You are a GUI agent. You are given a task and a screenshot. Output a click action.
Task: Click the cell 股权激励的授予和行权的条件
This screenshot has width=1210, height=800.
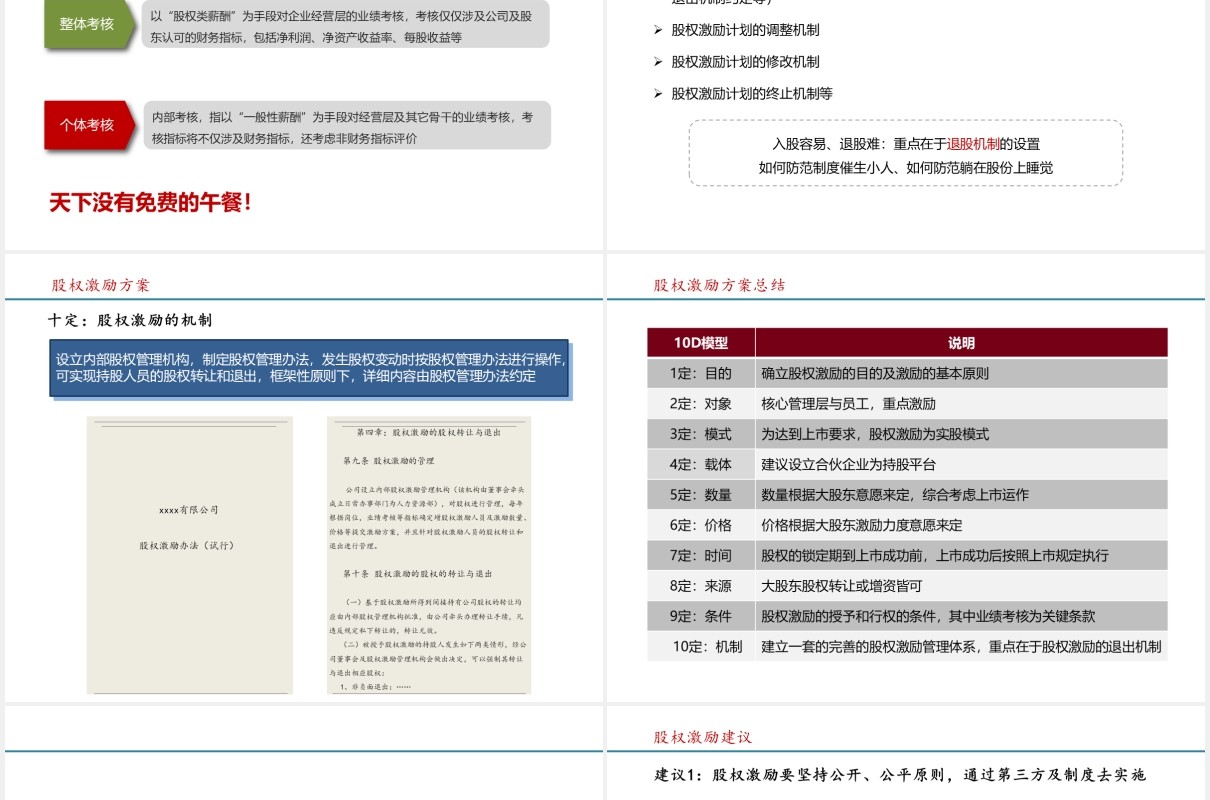coord(961,616)
